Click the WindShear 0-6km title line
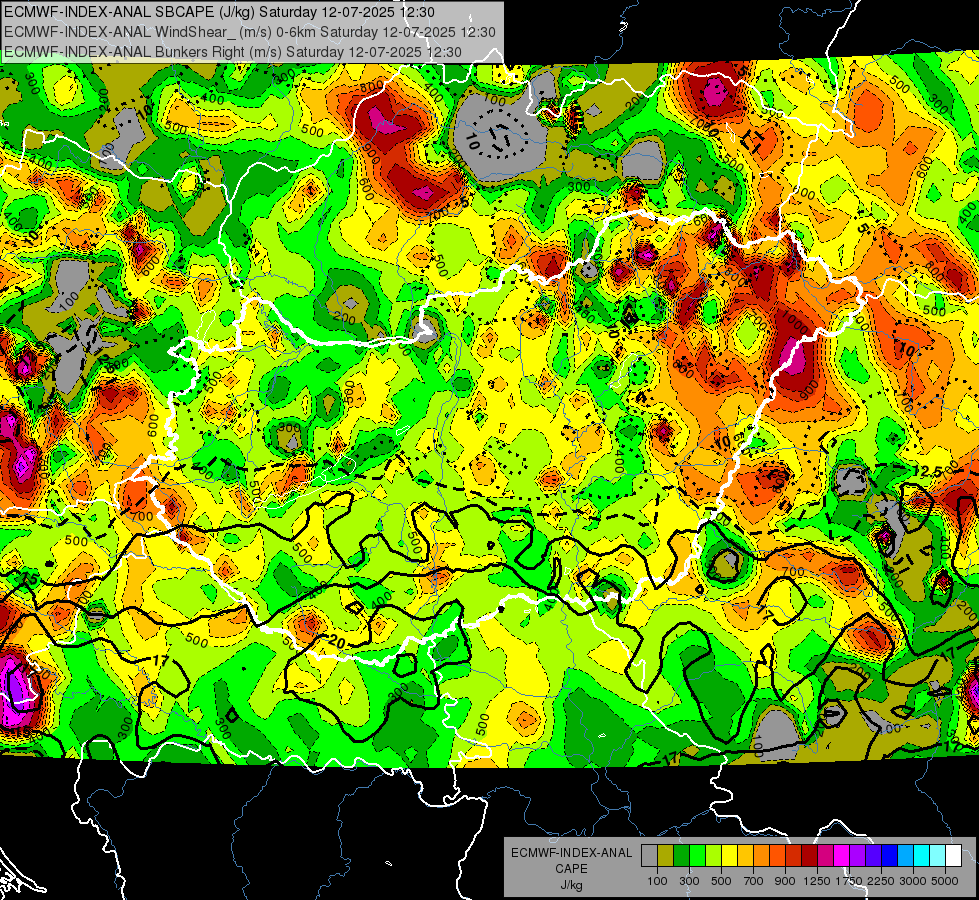The height and width of the screenshot is (900, 979). tap(250, 32)
